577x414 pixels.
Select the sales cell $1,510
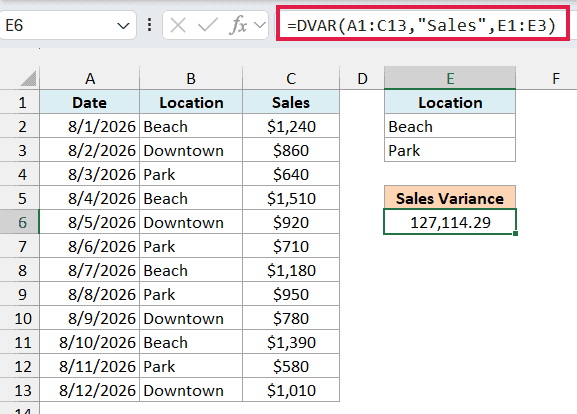click(291, 198)
